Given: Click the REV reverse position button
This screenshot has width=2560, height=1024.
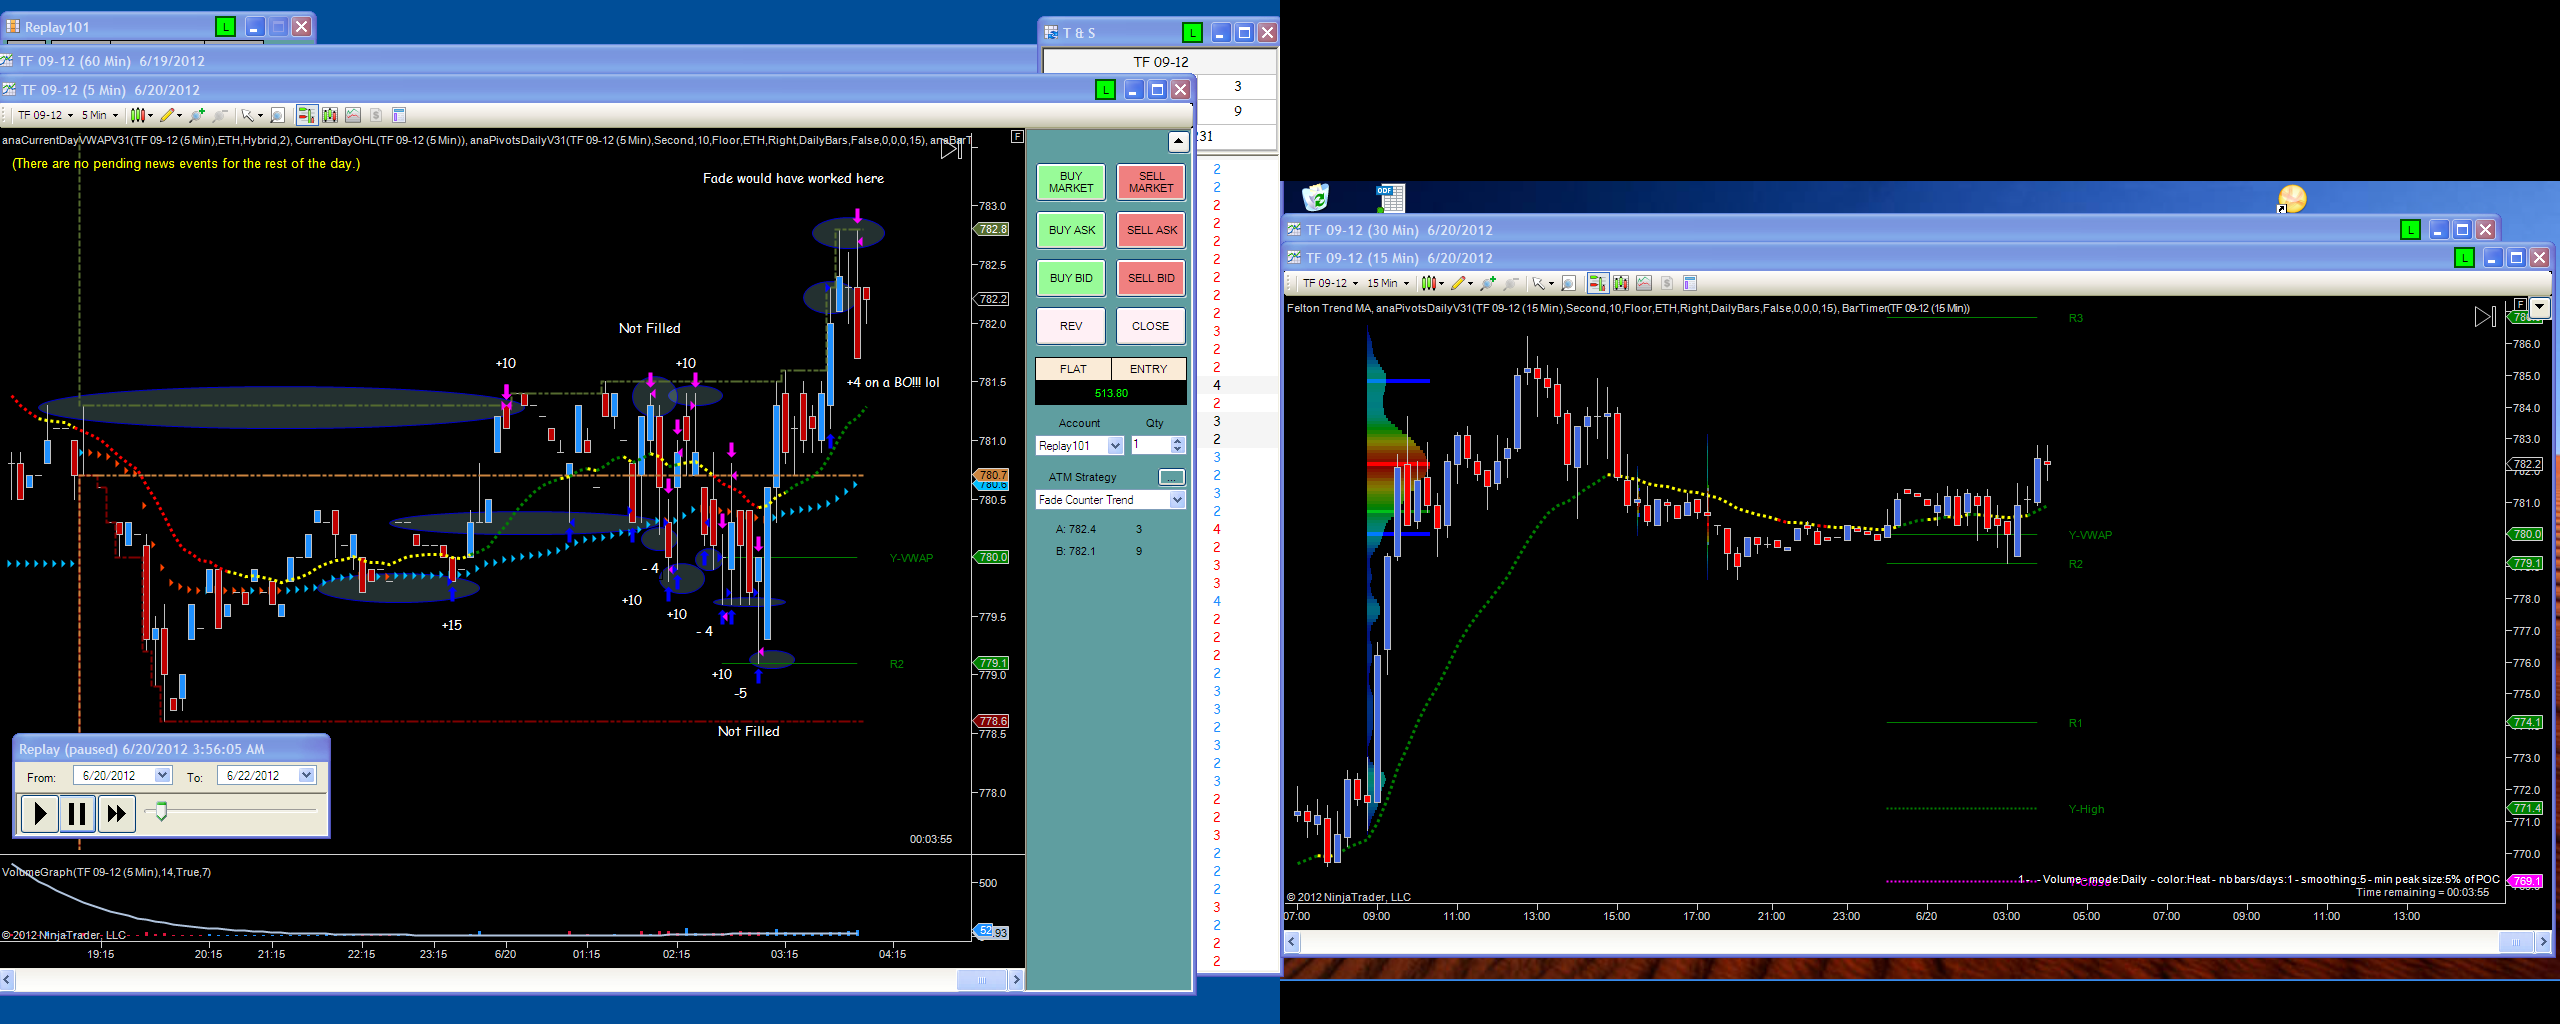Looking at the screenshot, I should point(1071,326).
